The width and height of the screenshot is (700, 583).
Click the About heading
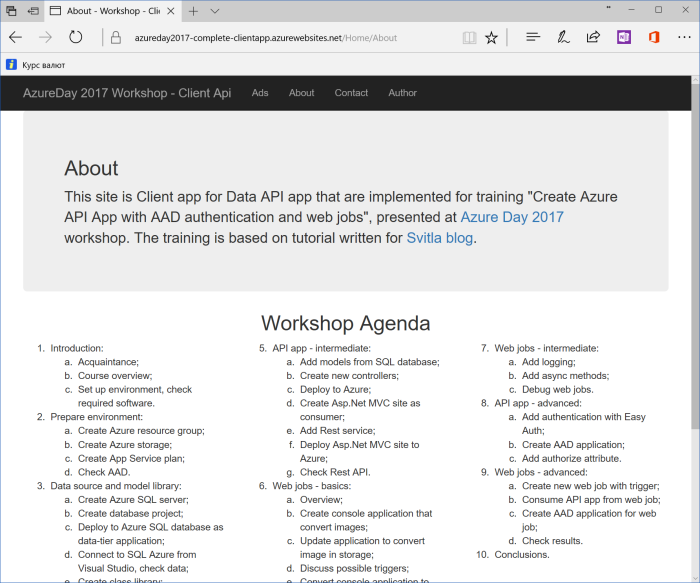(91, 168)
